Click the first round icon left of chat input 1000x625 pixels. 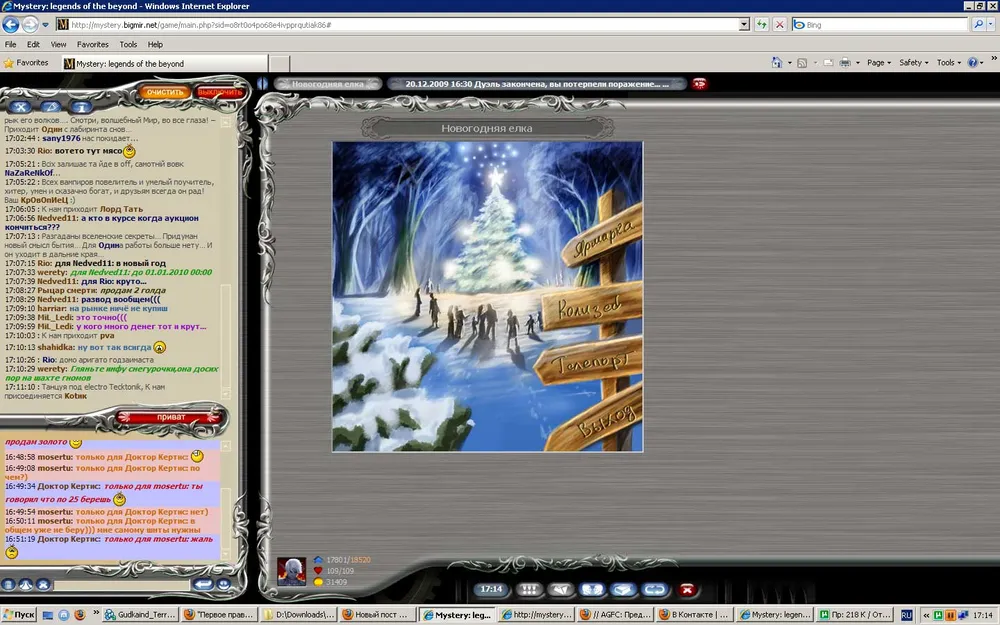[x=8, y=584]
